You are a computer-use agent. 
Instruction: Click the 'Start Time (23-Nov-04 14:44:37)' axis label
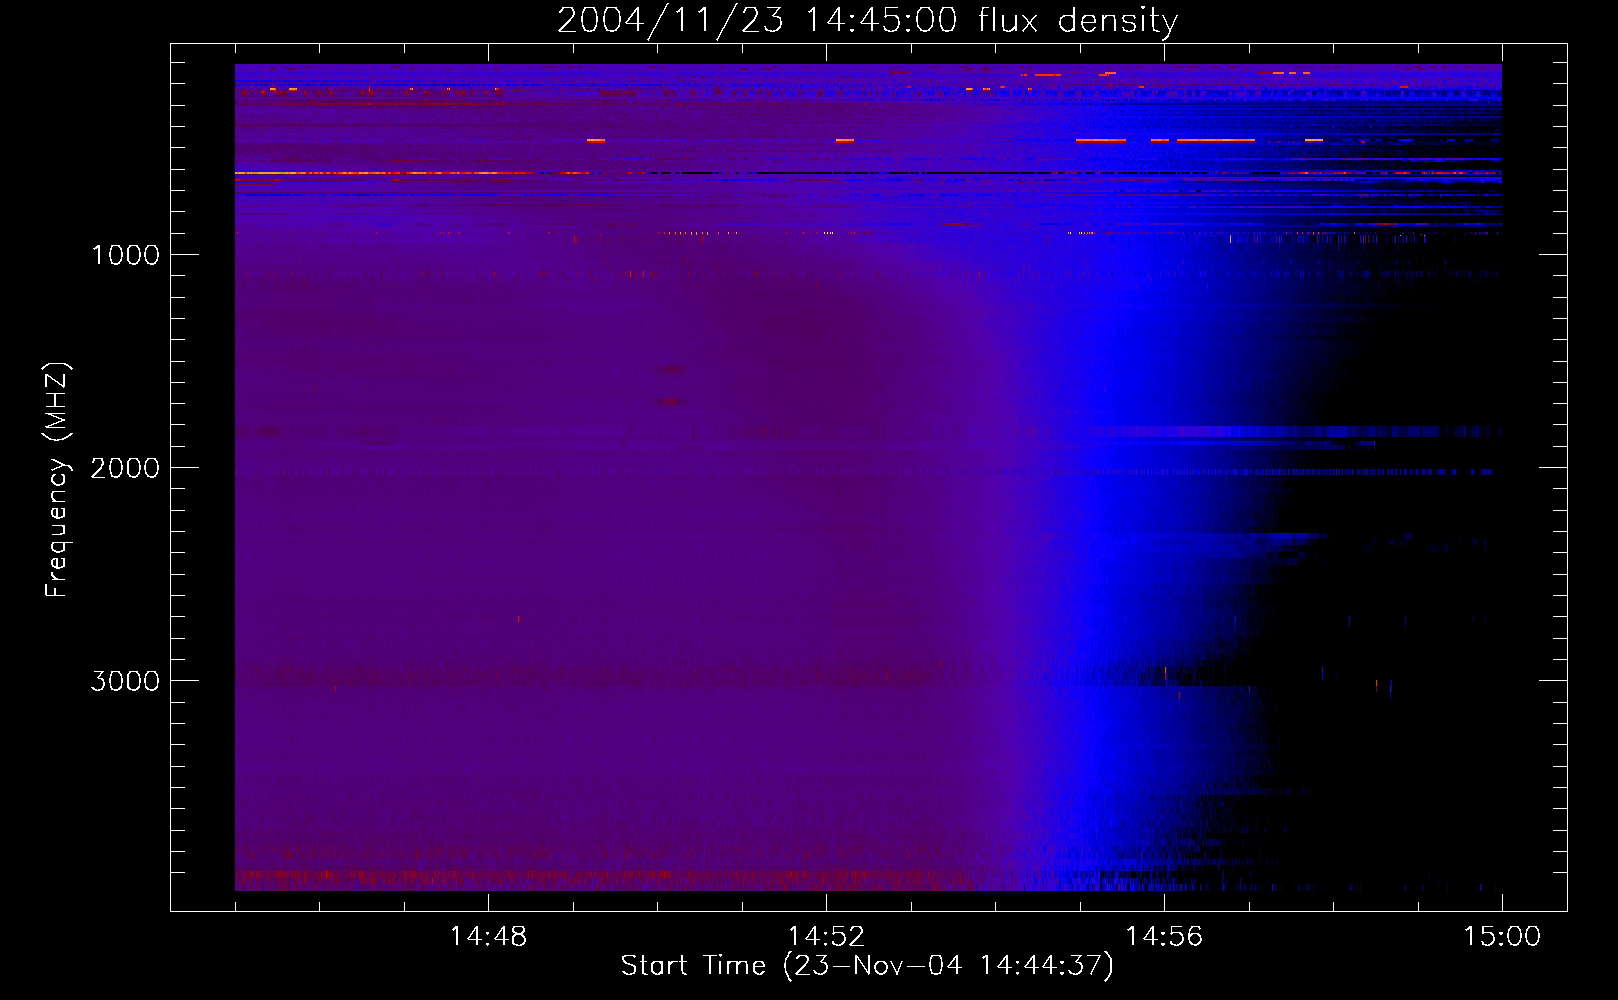pos(867,966)
